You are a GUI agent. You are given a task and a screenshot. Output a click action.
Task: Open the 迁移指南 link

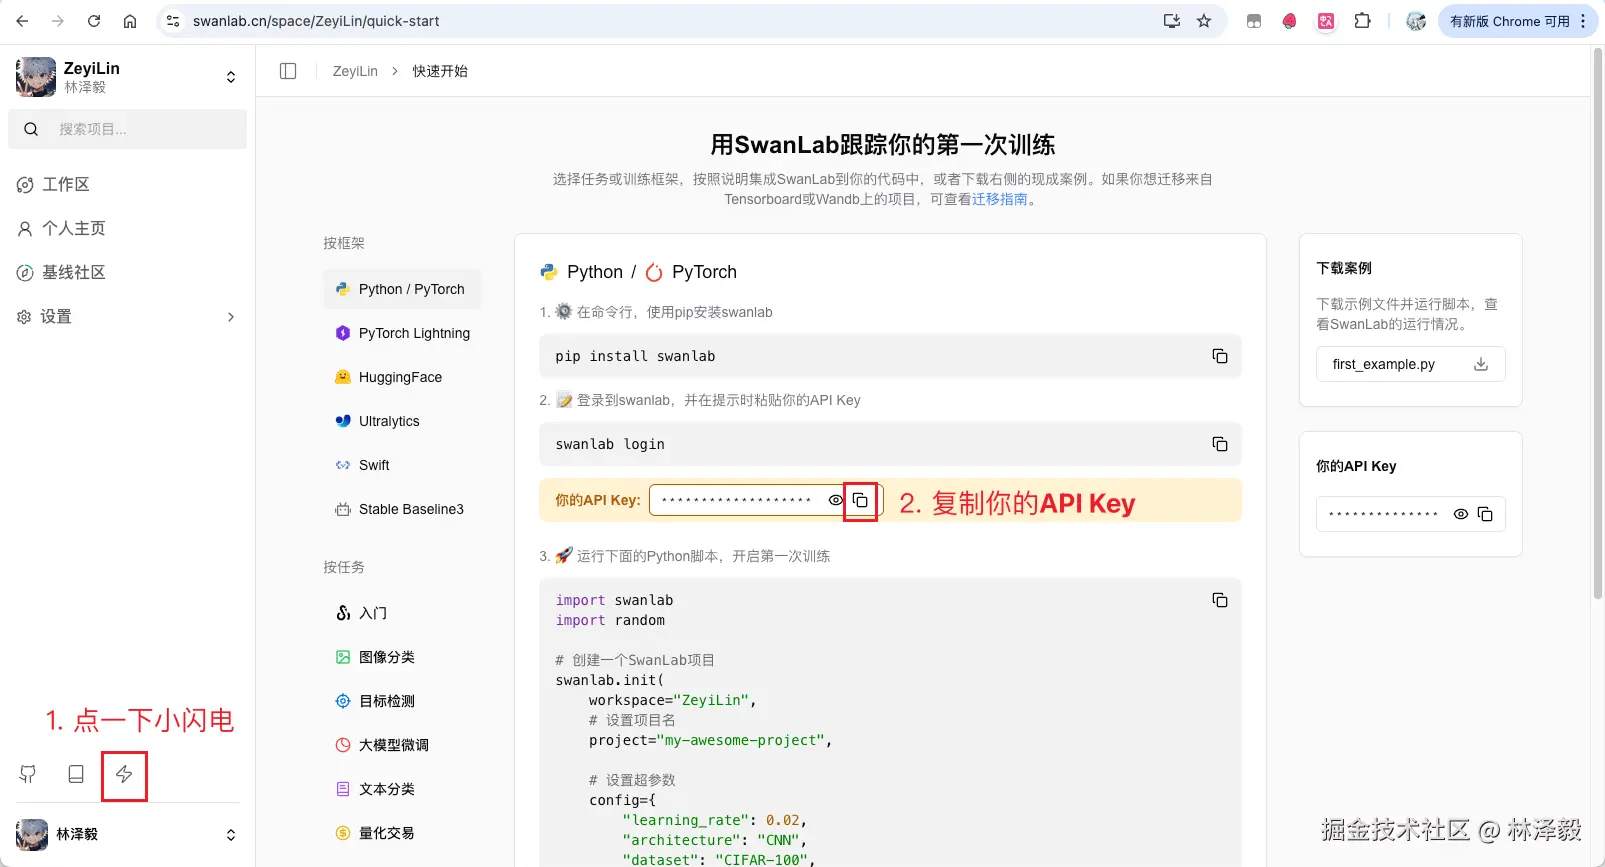(1000, 199)
